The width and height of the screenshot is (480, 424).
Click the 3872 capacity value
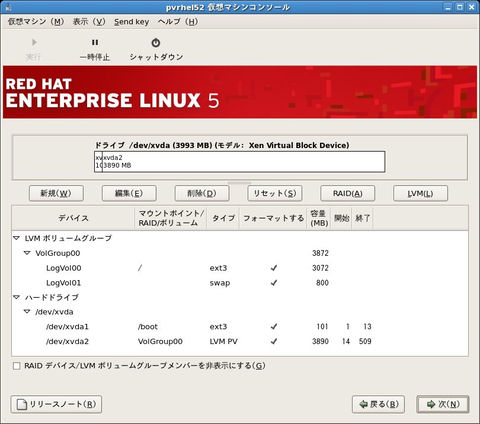click(320, 253)
